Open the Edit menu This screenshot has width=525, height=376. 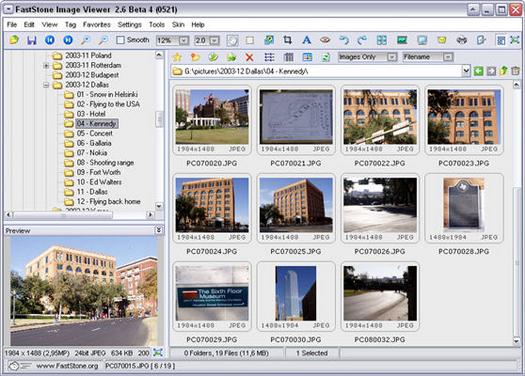[29, 25]
